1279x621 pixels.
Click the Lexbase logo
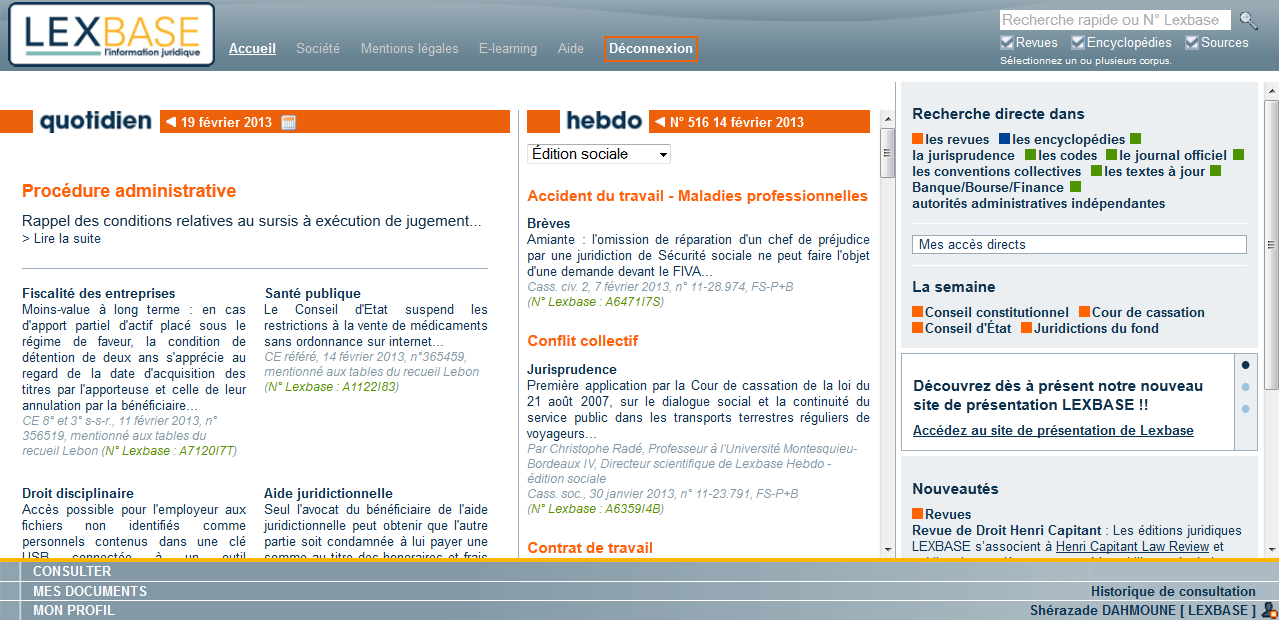[112, 35]
